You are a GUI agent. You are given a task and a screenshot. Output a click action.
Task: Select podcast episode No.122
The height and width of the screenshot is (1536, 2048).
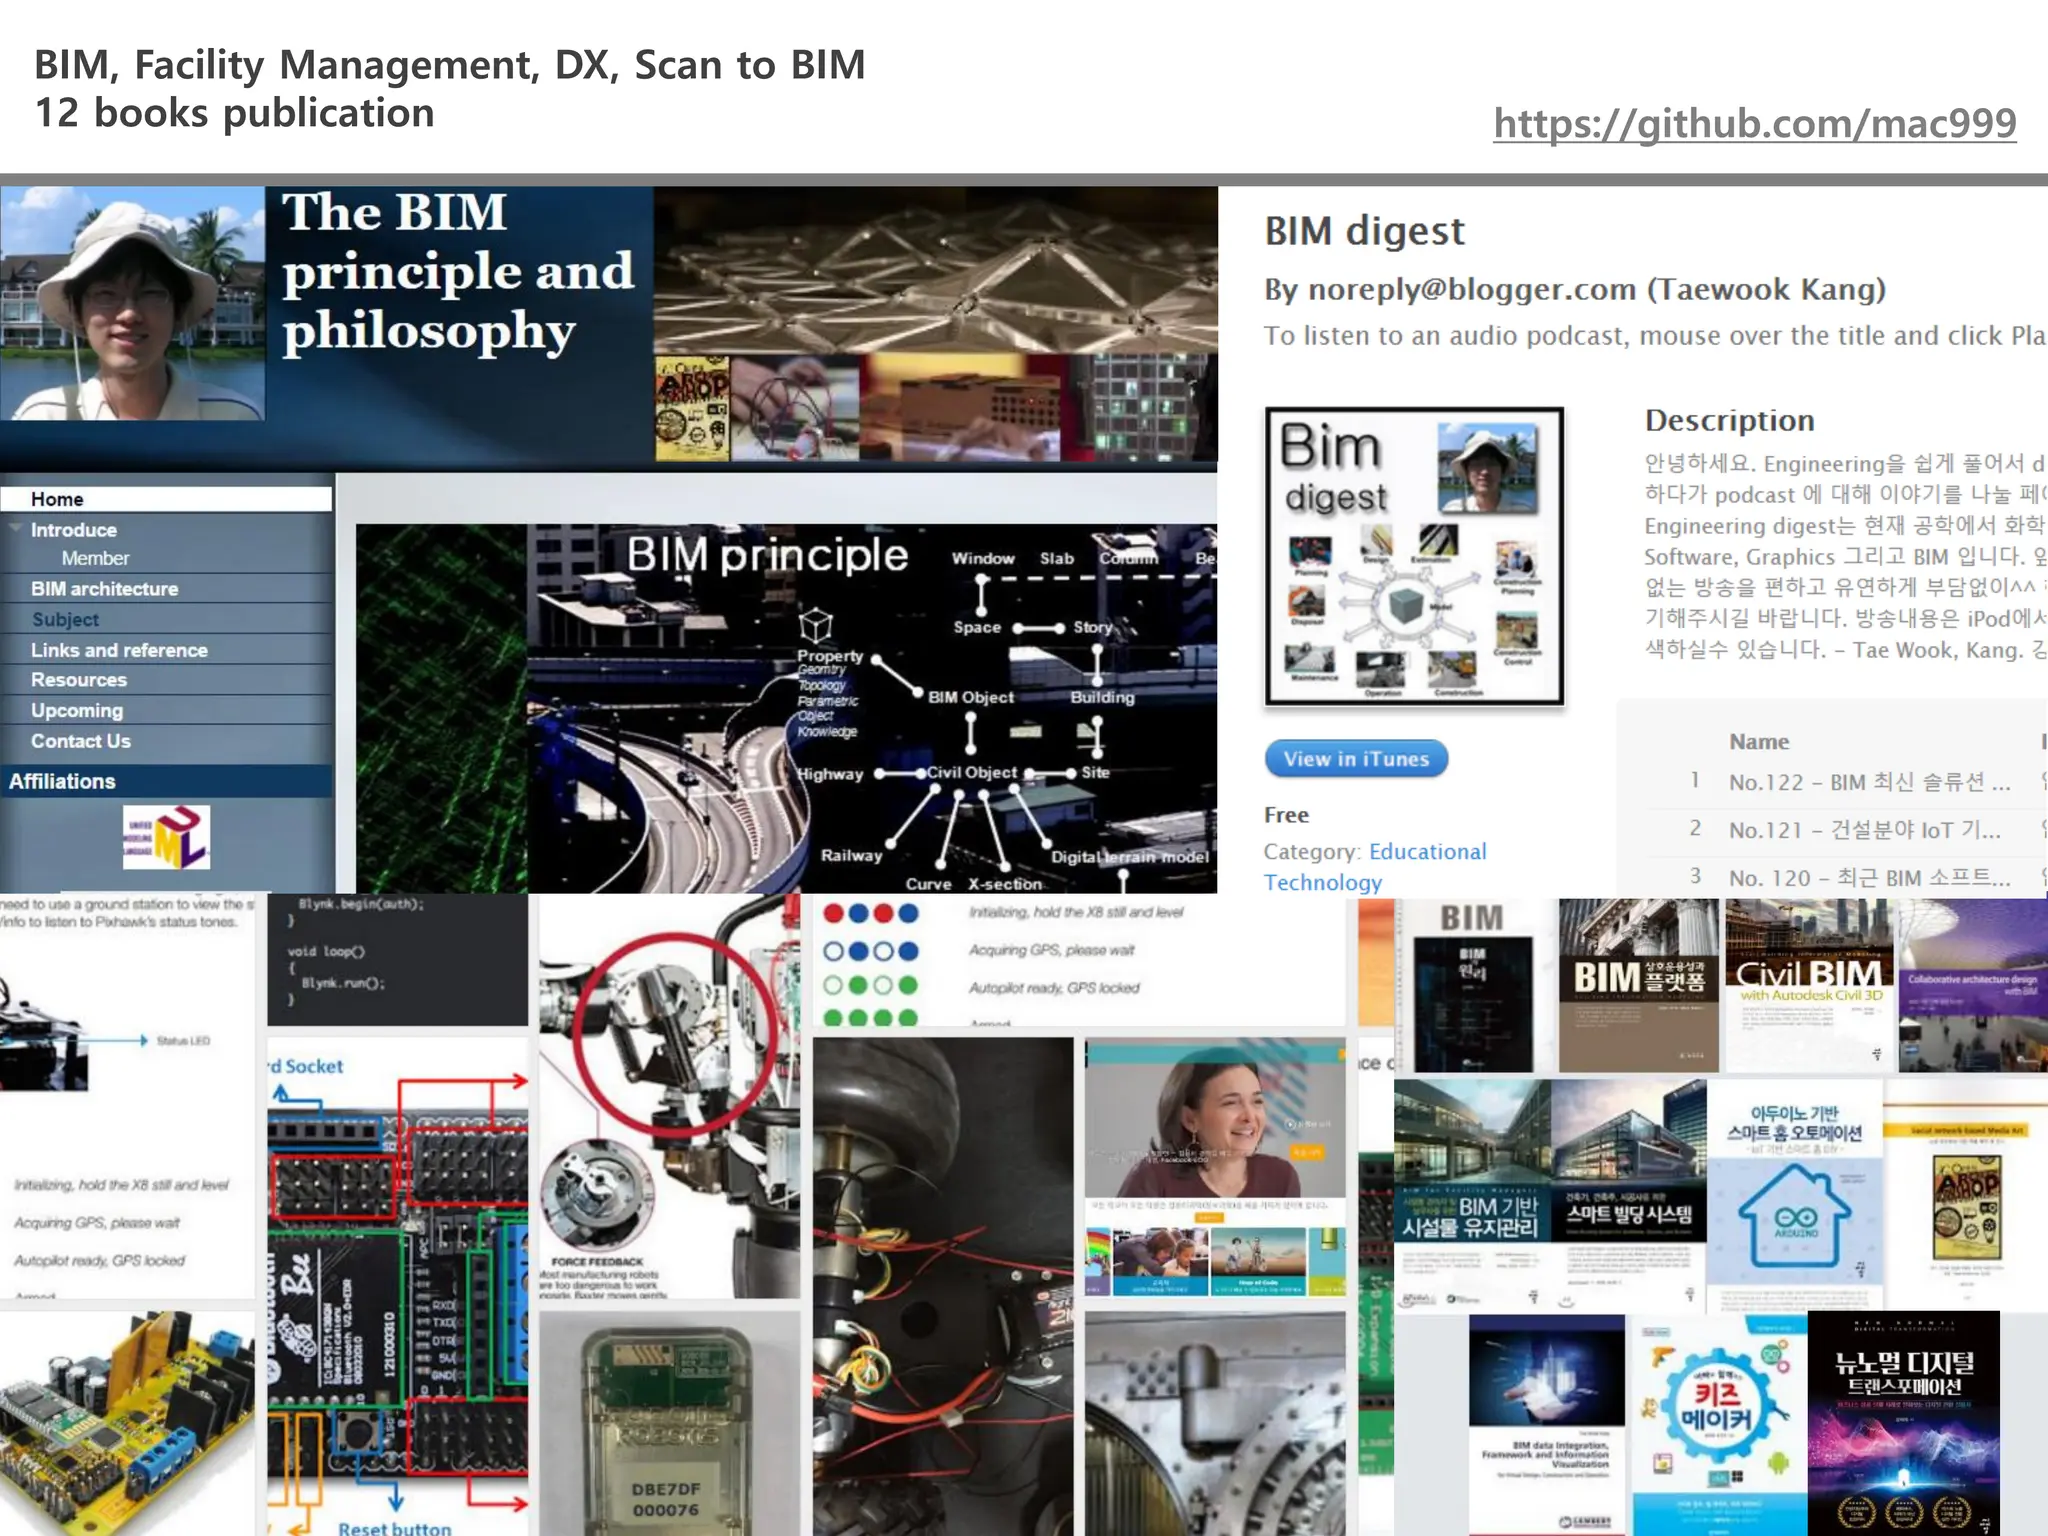click(1868, 783)
